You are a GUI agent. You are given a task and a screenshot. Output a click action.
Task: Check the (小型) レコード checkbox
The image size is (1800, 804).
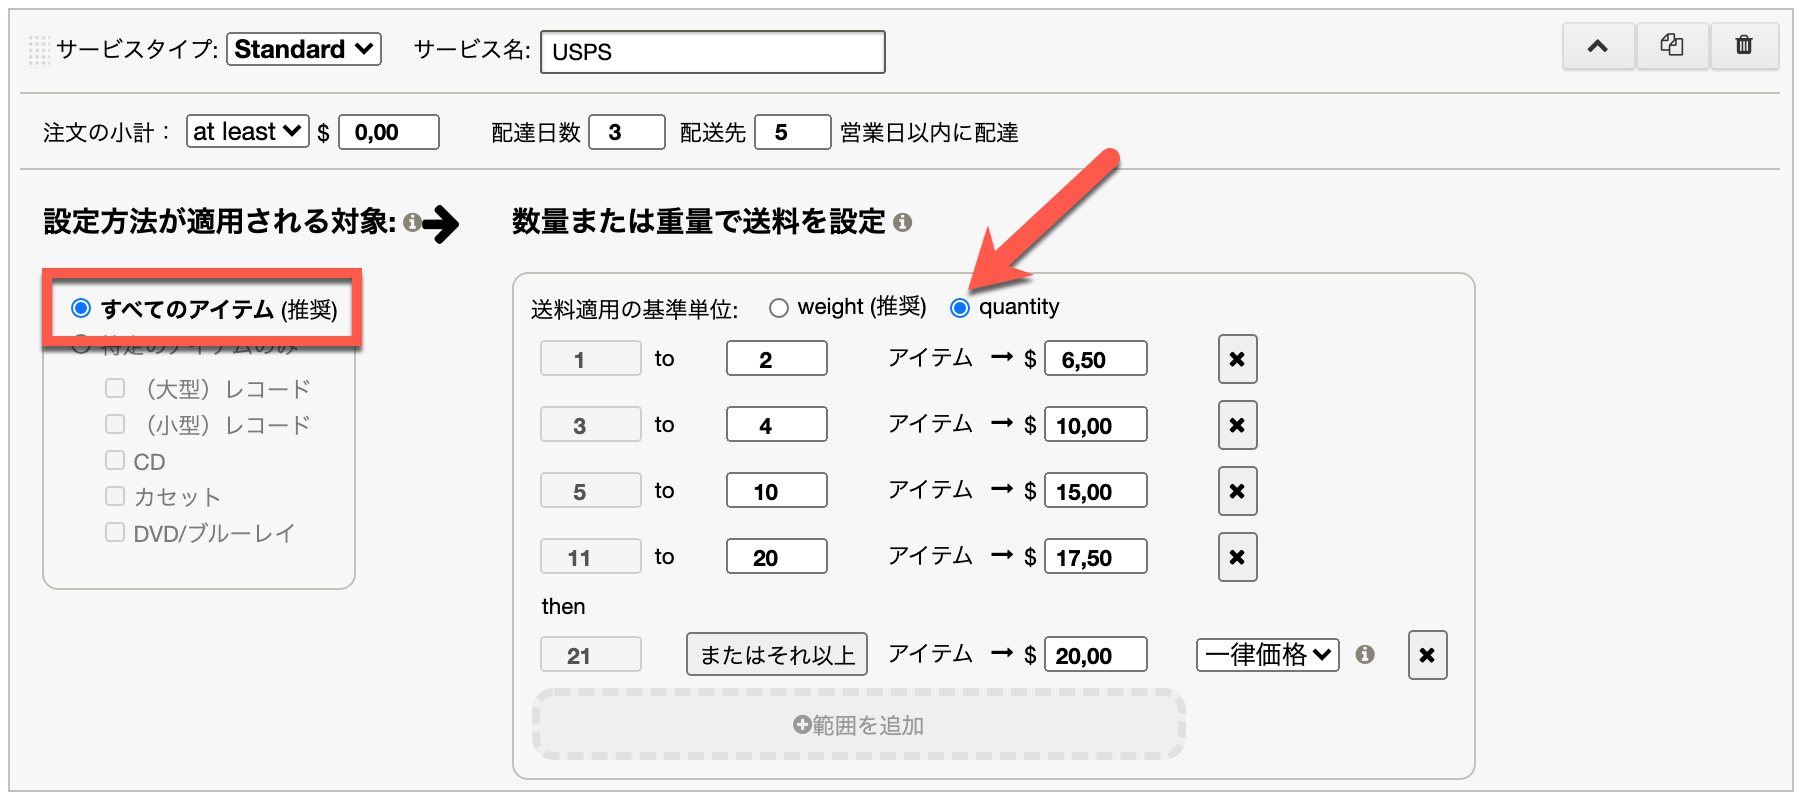pyautogui.click(x=115, y=424)
